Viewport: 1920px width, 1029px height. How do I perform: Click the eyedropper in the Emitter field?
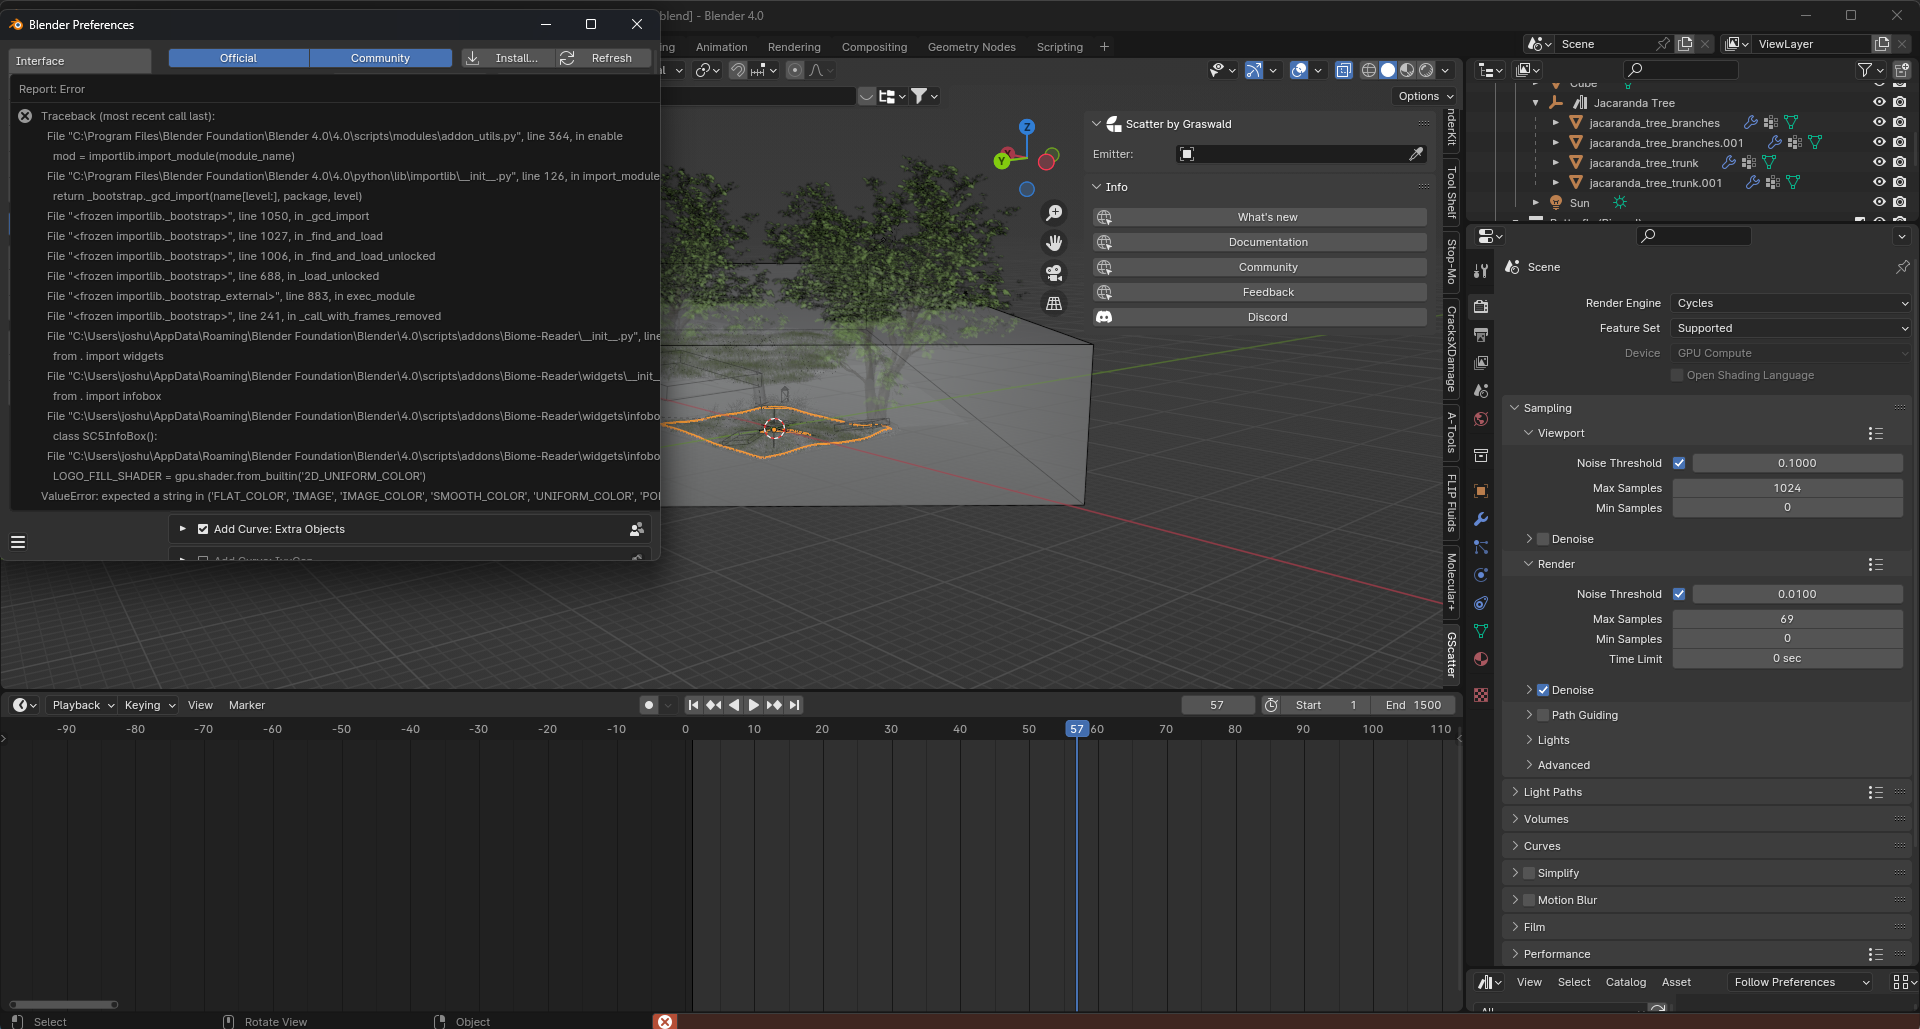(1416, 154)
